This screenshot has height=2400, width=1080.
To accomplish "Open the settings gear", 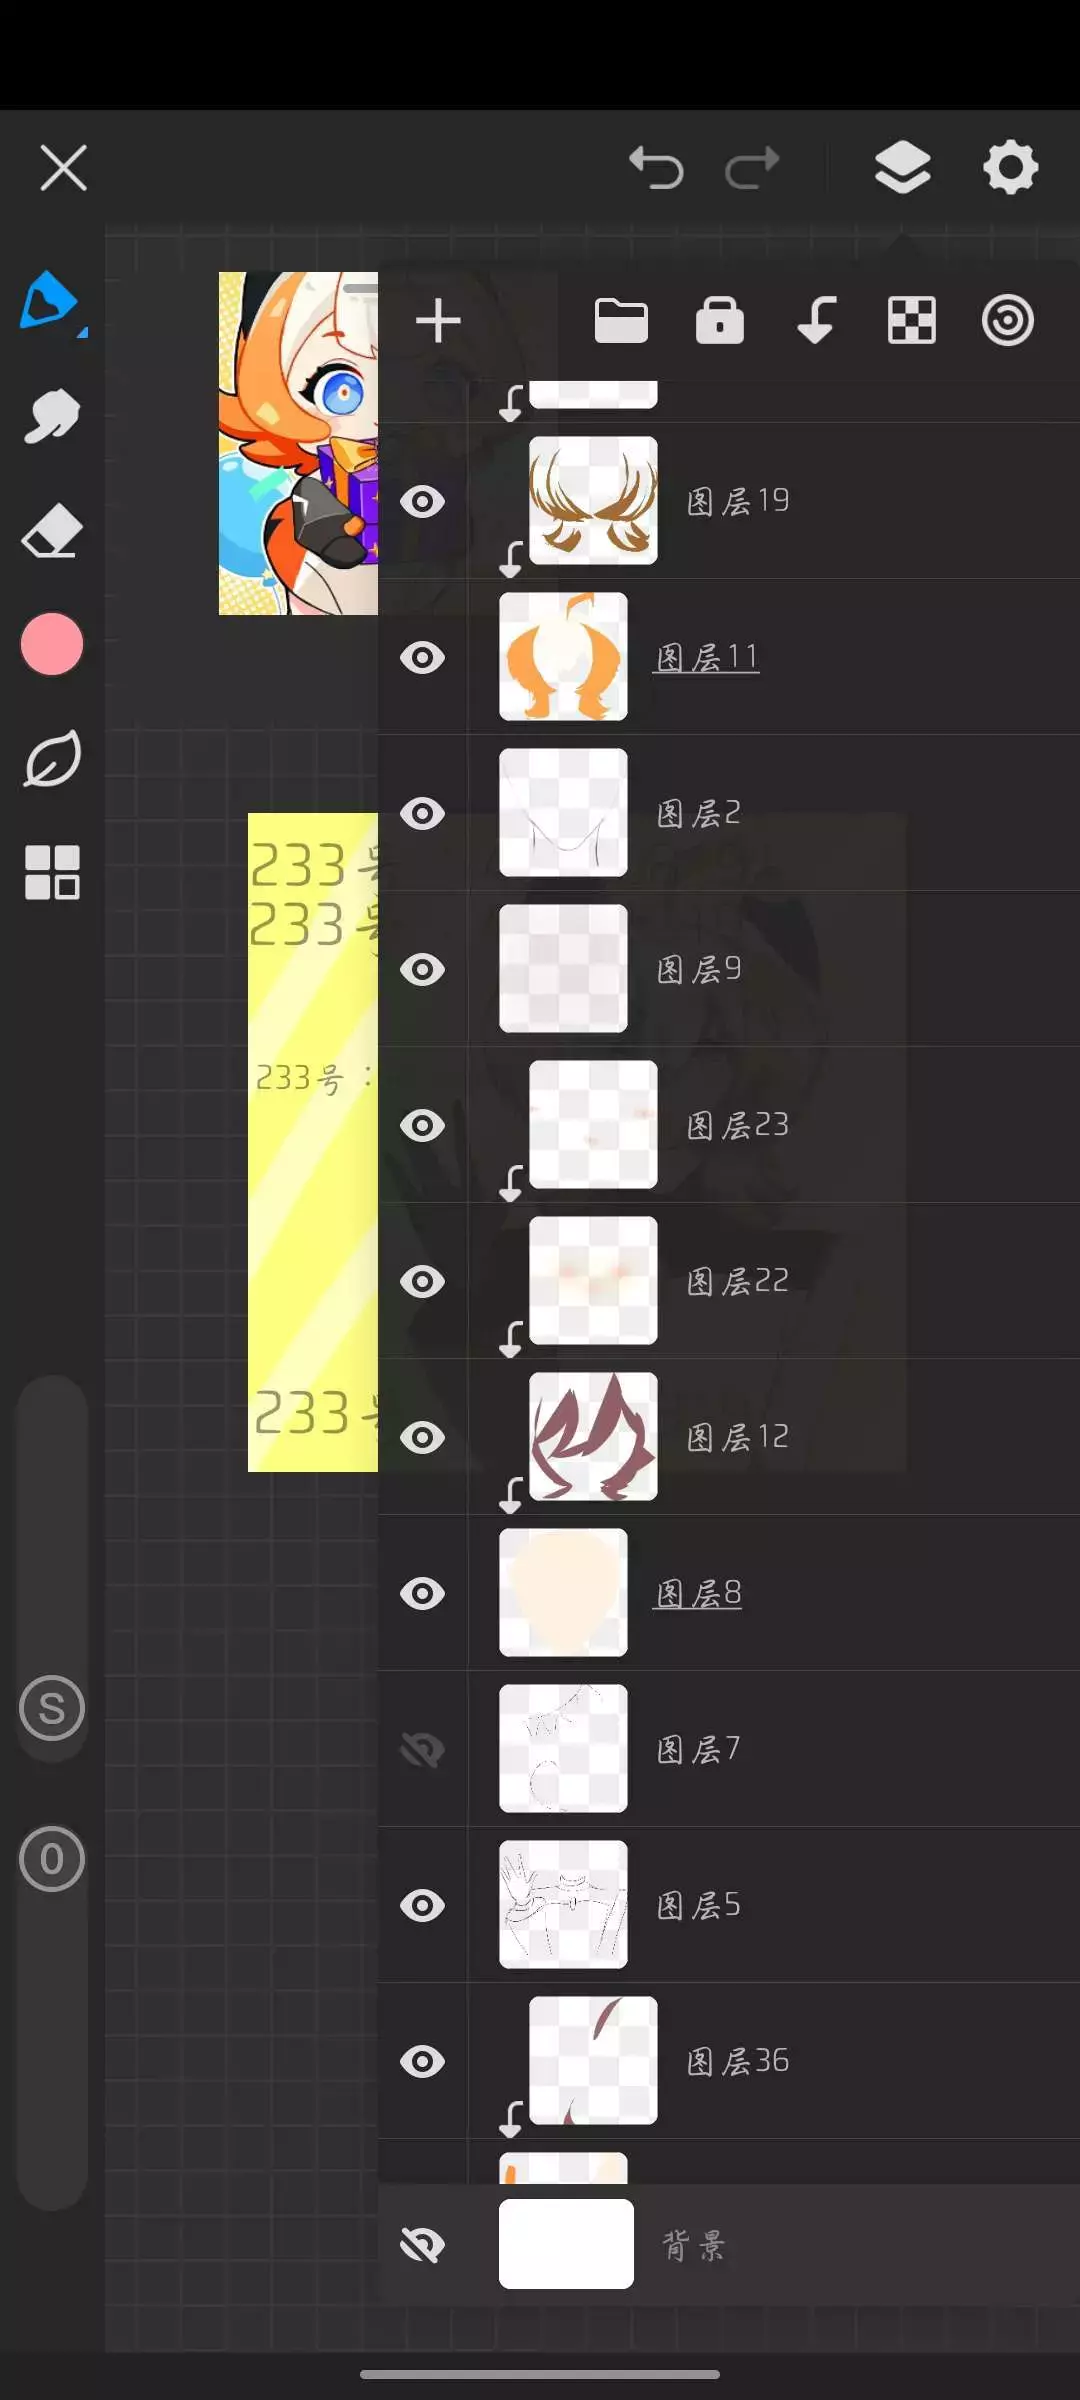I will tap(1010, 167).
